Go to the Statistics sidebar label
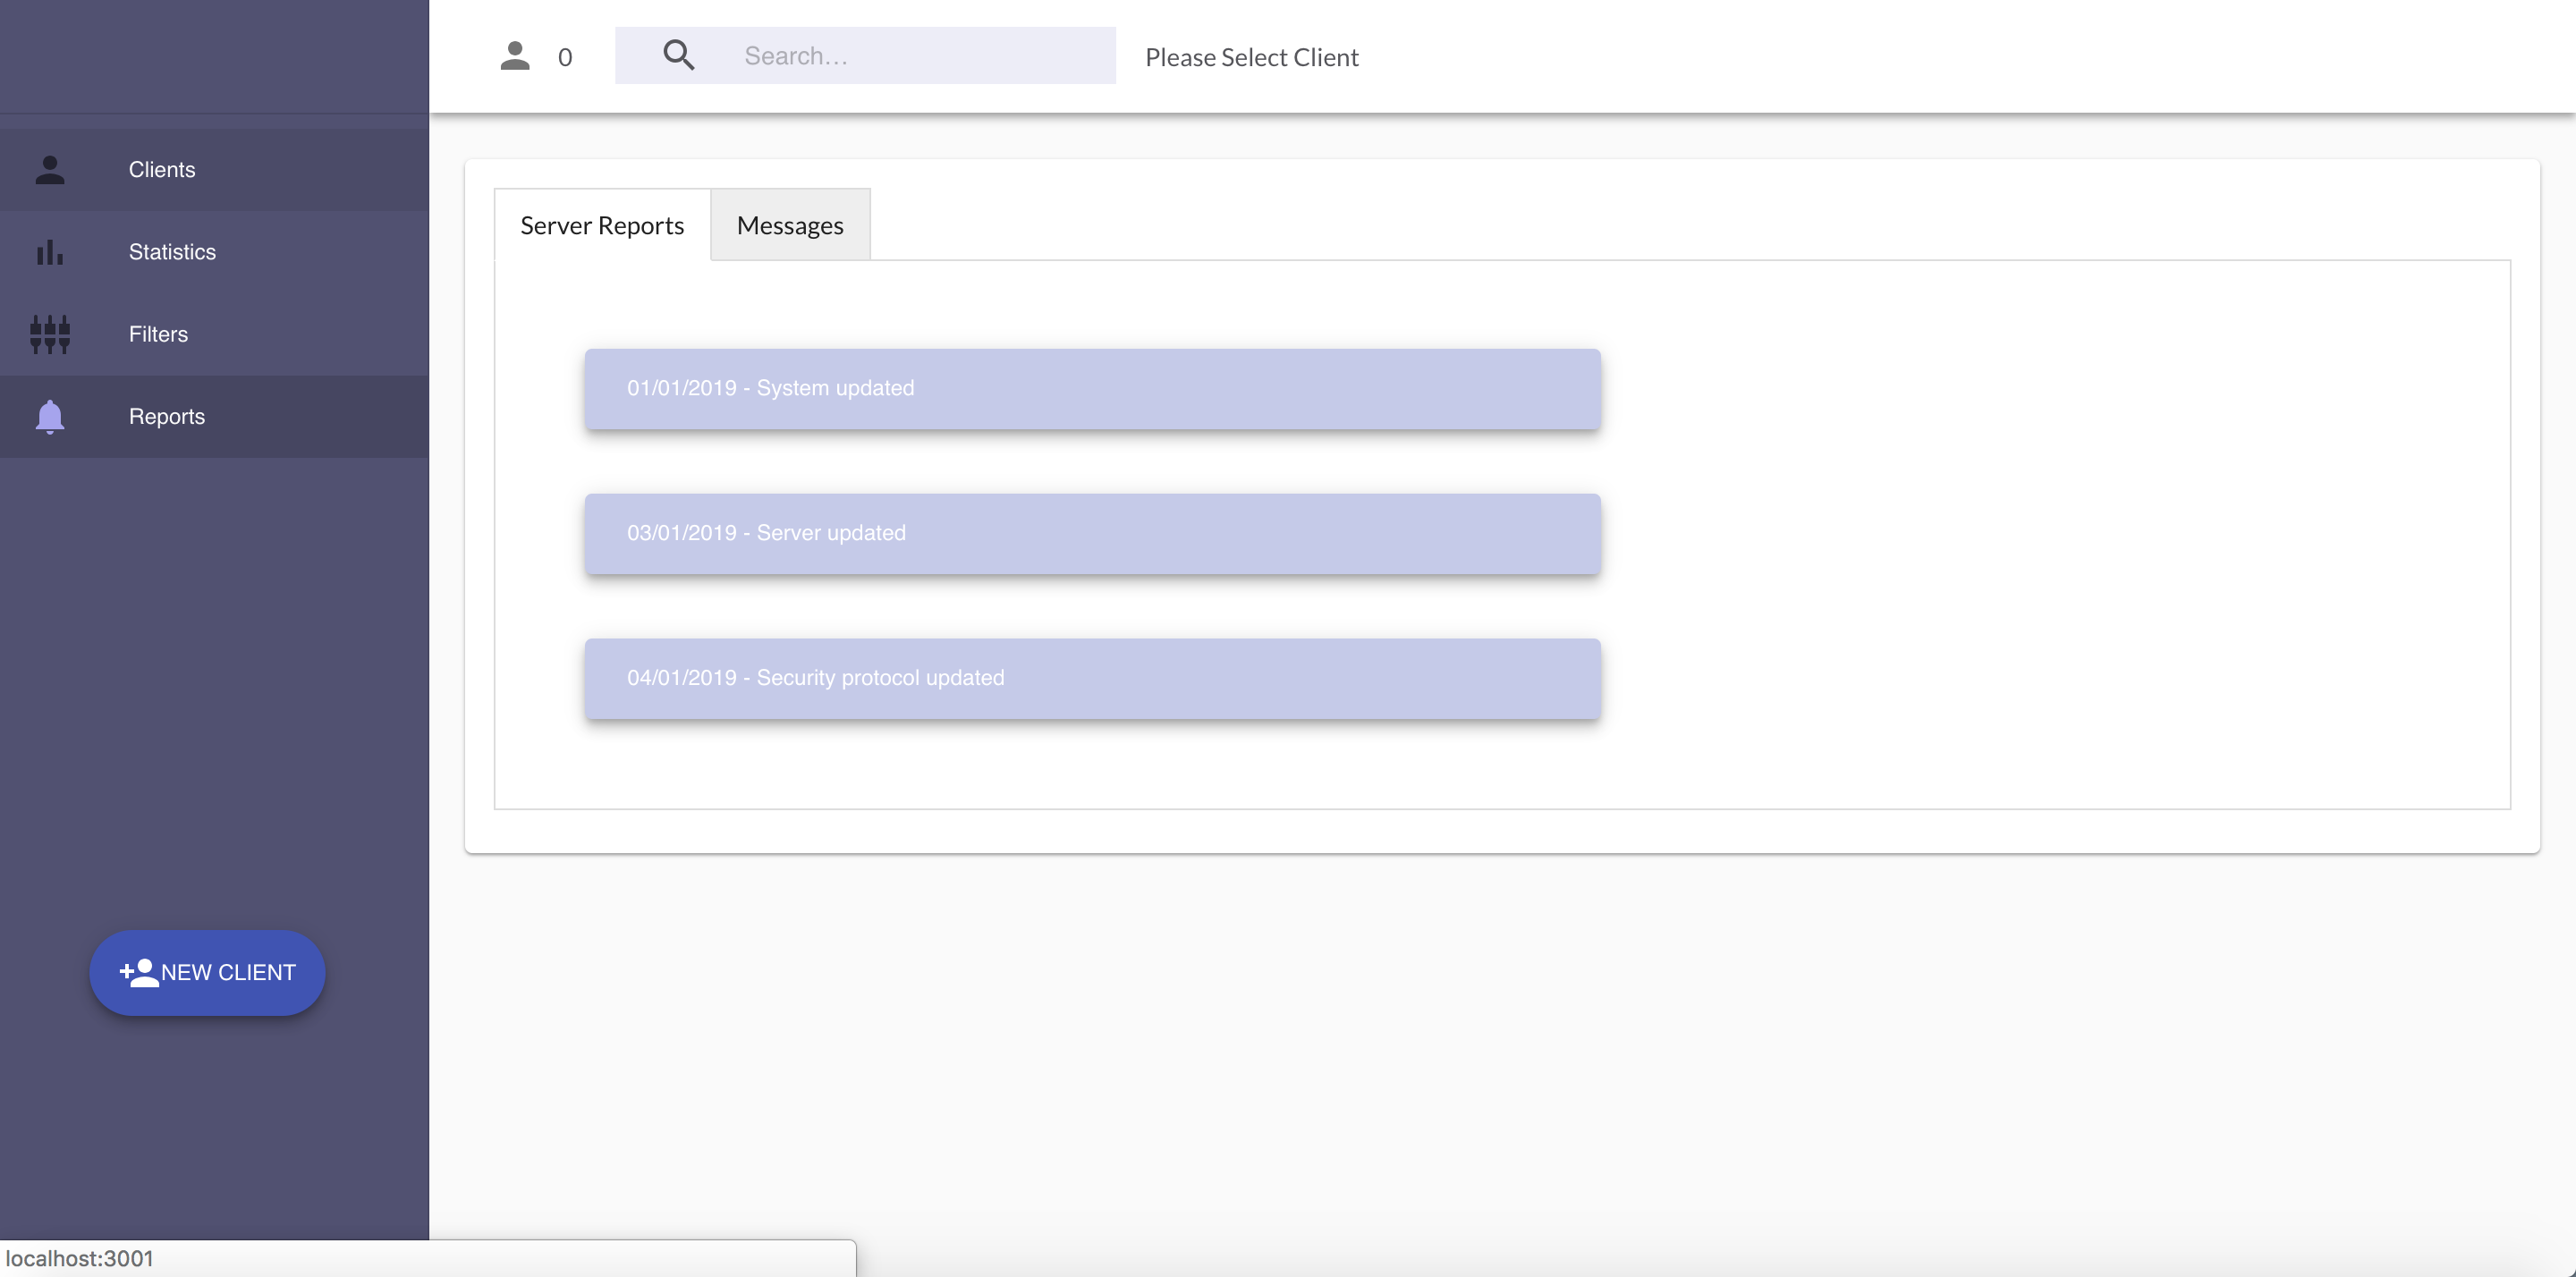 [x=172, y=252]
